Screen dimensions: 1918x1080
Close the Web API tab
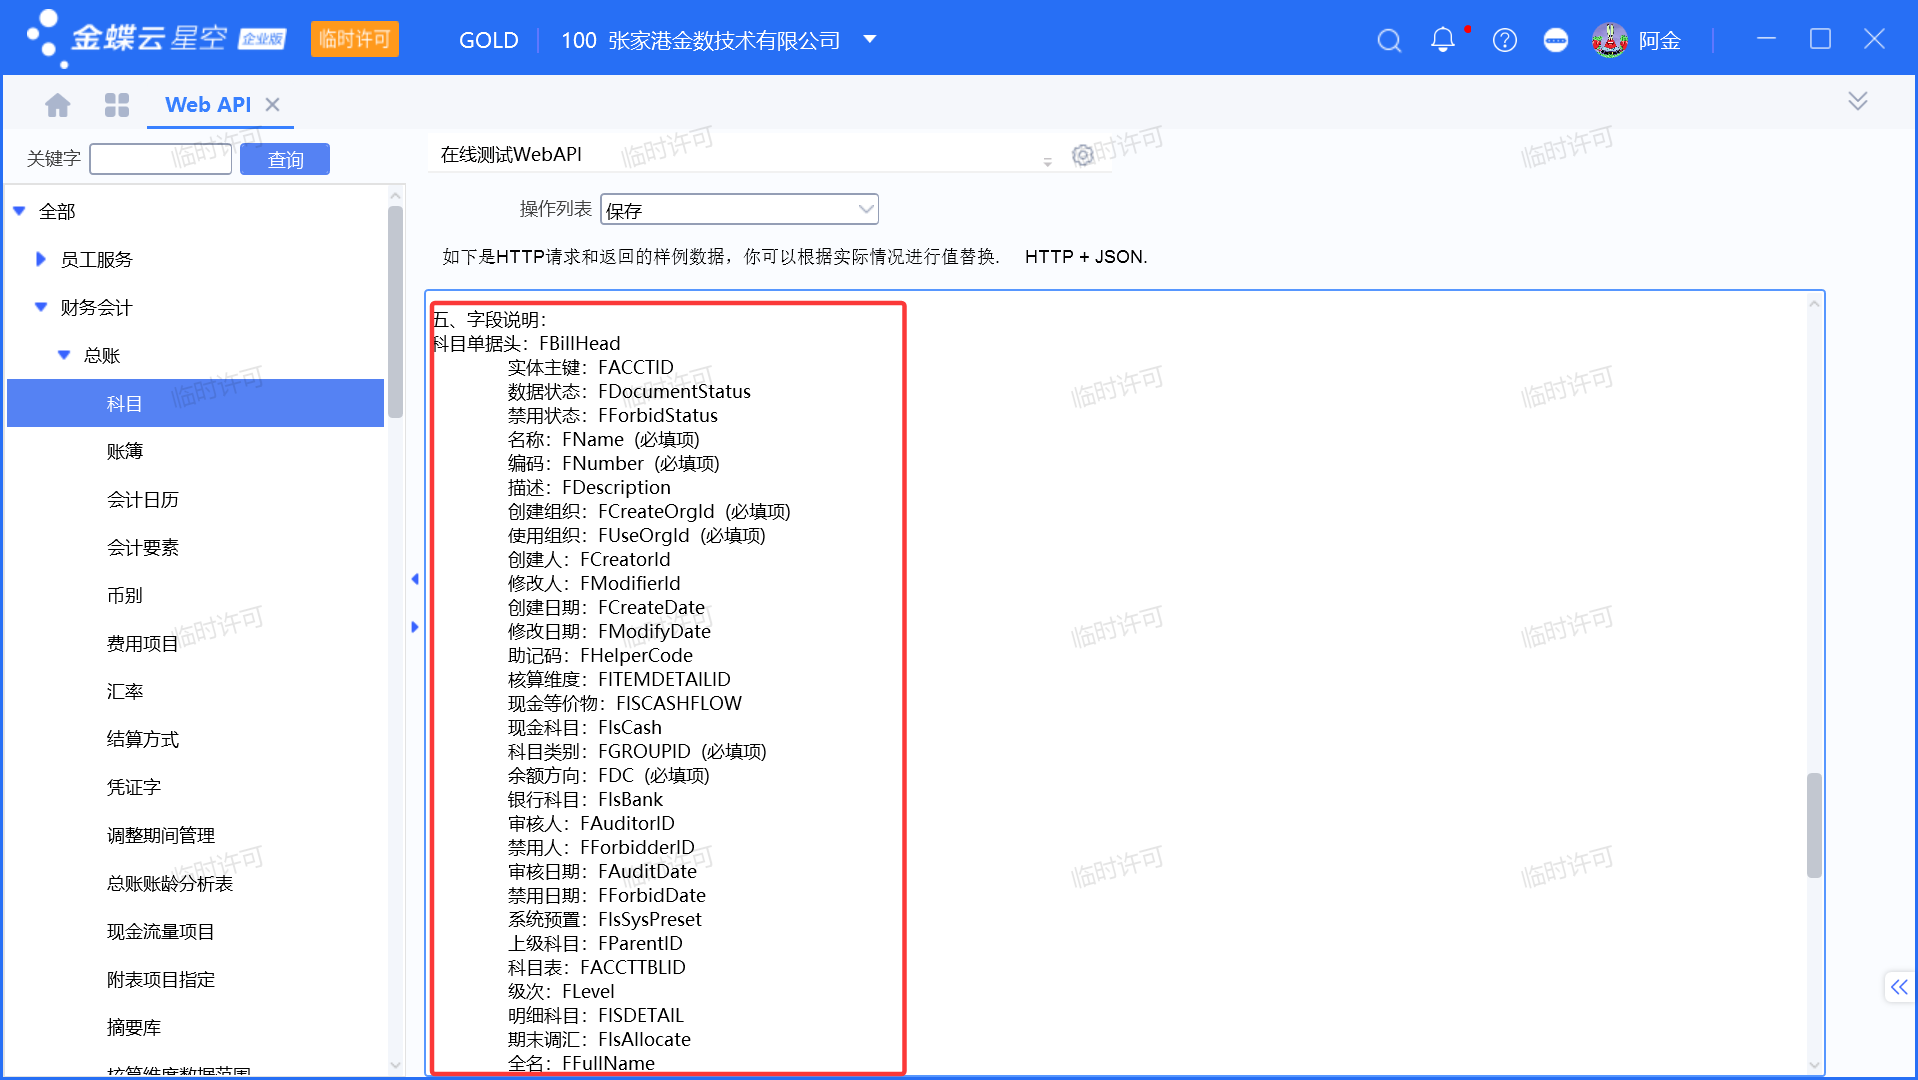[273, 104]
